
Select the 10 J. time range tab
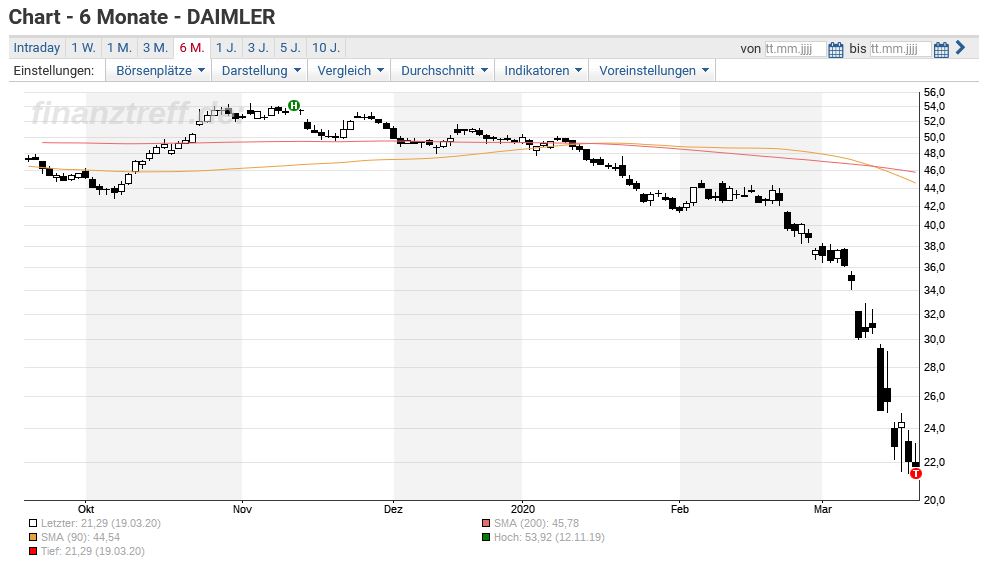tap(326, 48)
